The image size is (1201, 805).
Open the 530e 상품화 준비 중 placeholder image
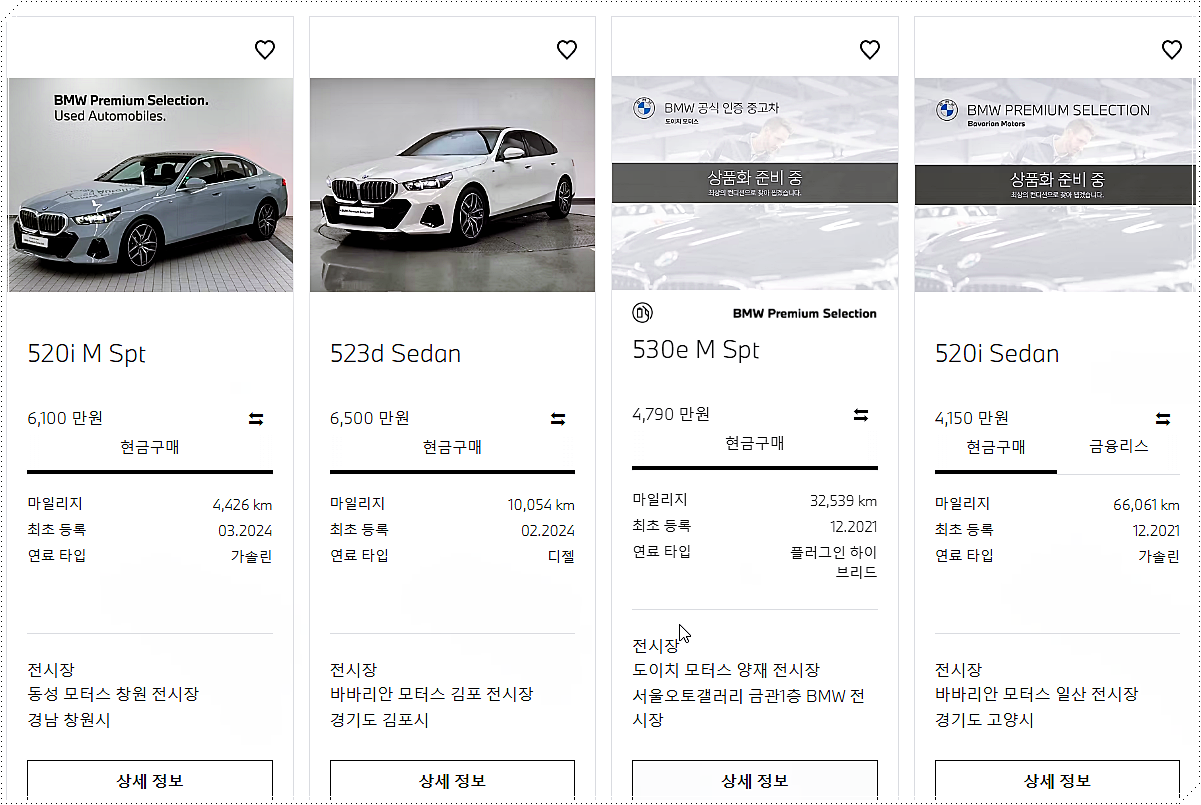pos(755,184)
